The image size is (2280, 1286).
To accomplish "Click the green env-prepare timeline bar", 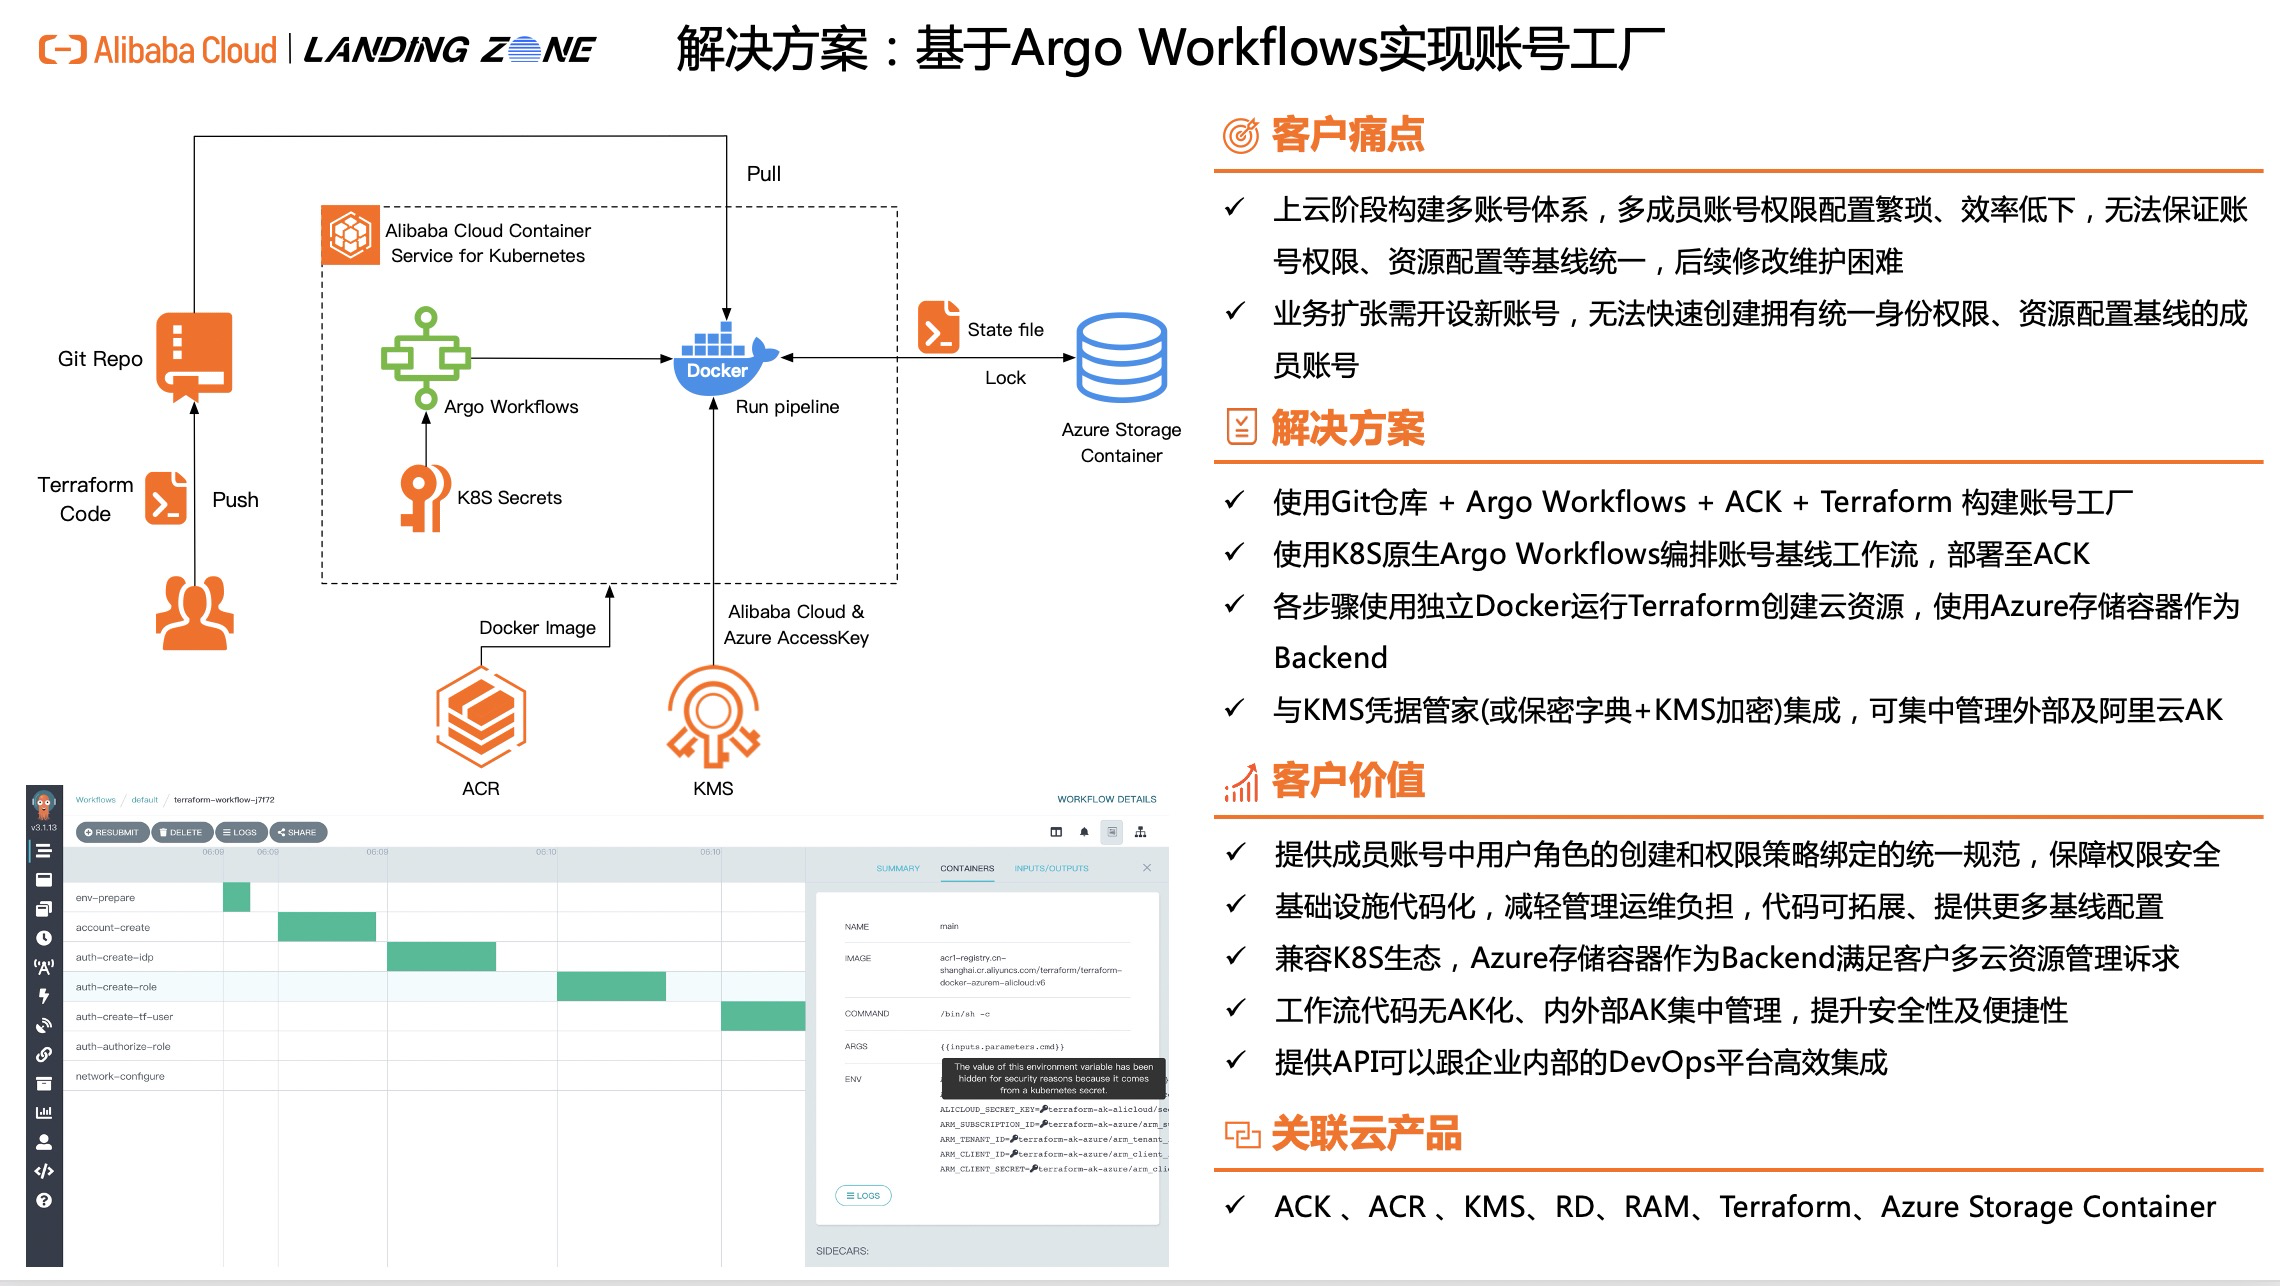I will (236, 897).
